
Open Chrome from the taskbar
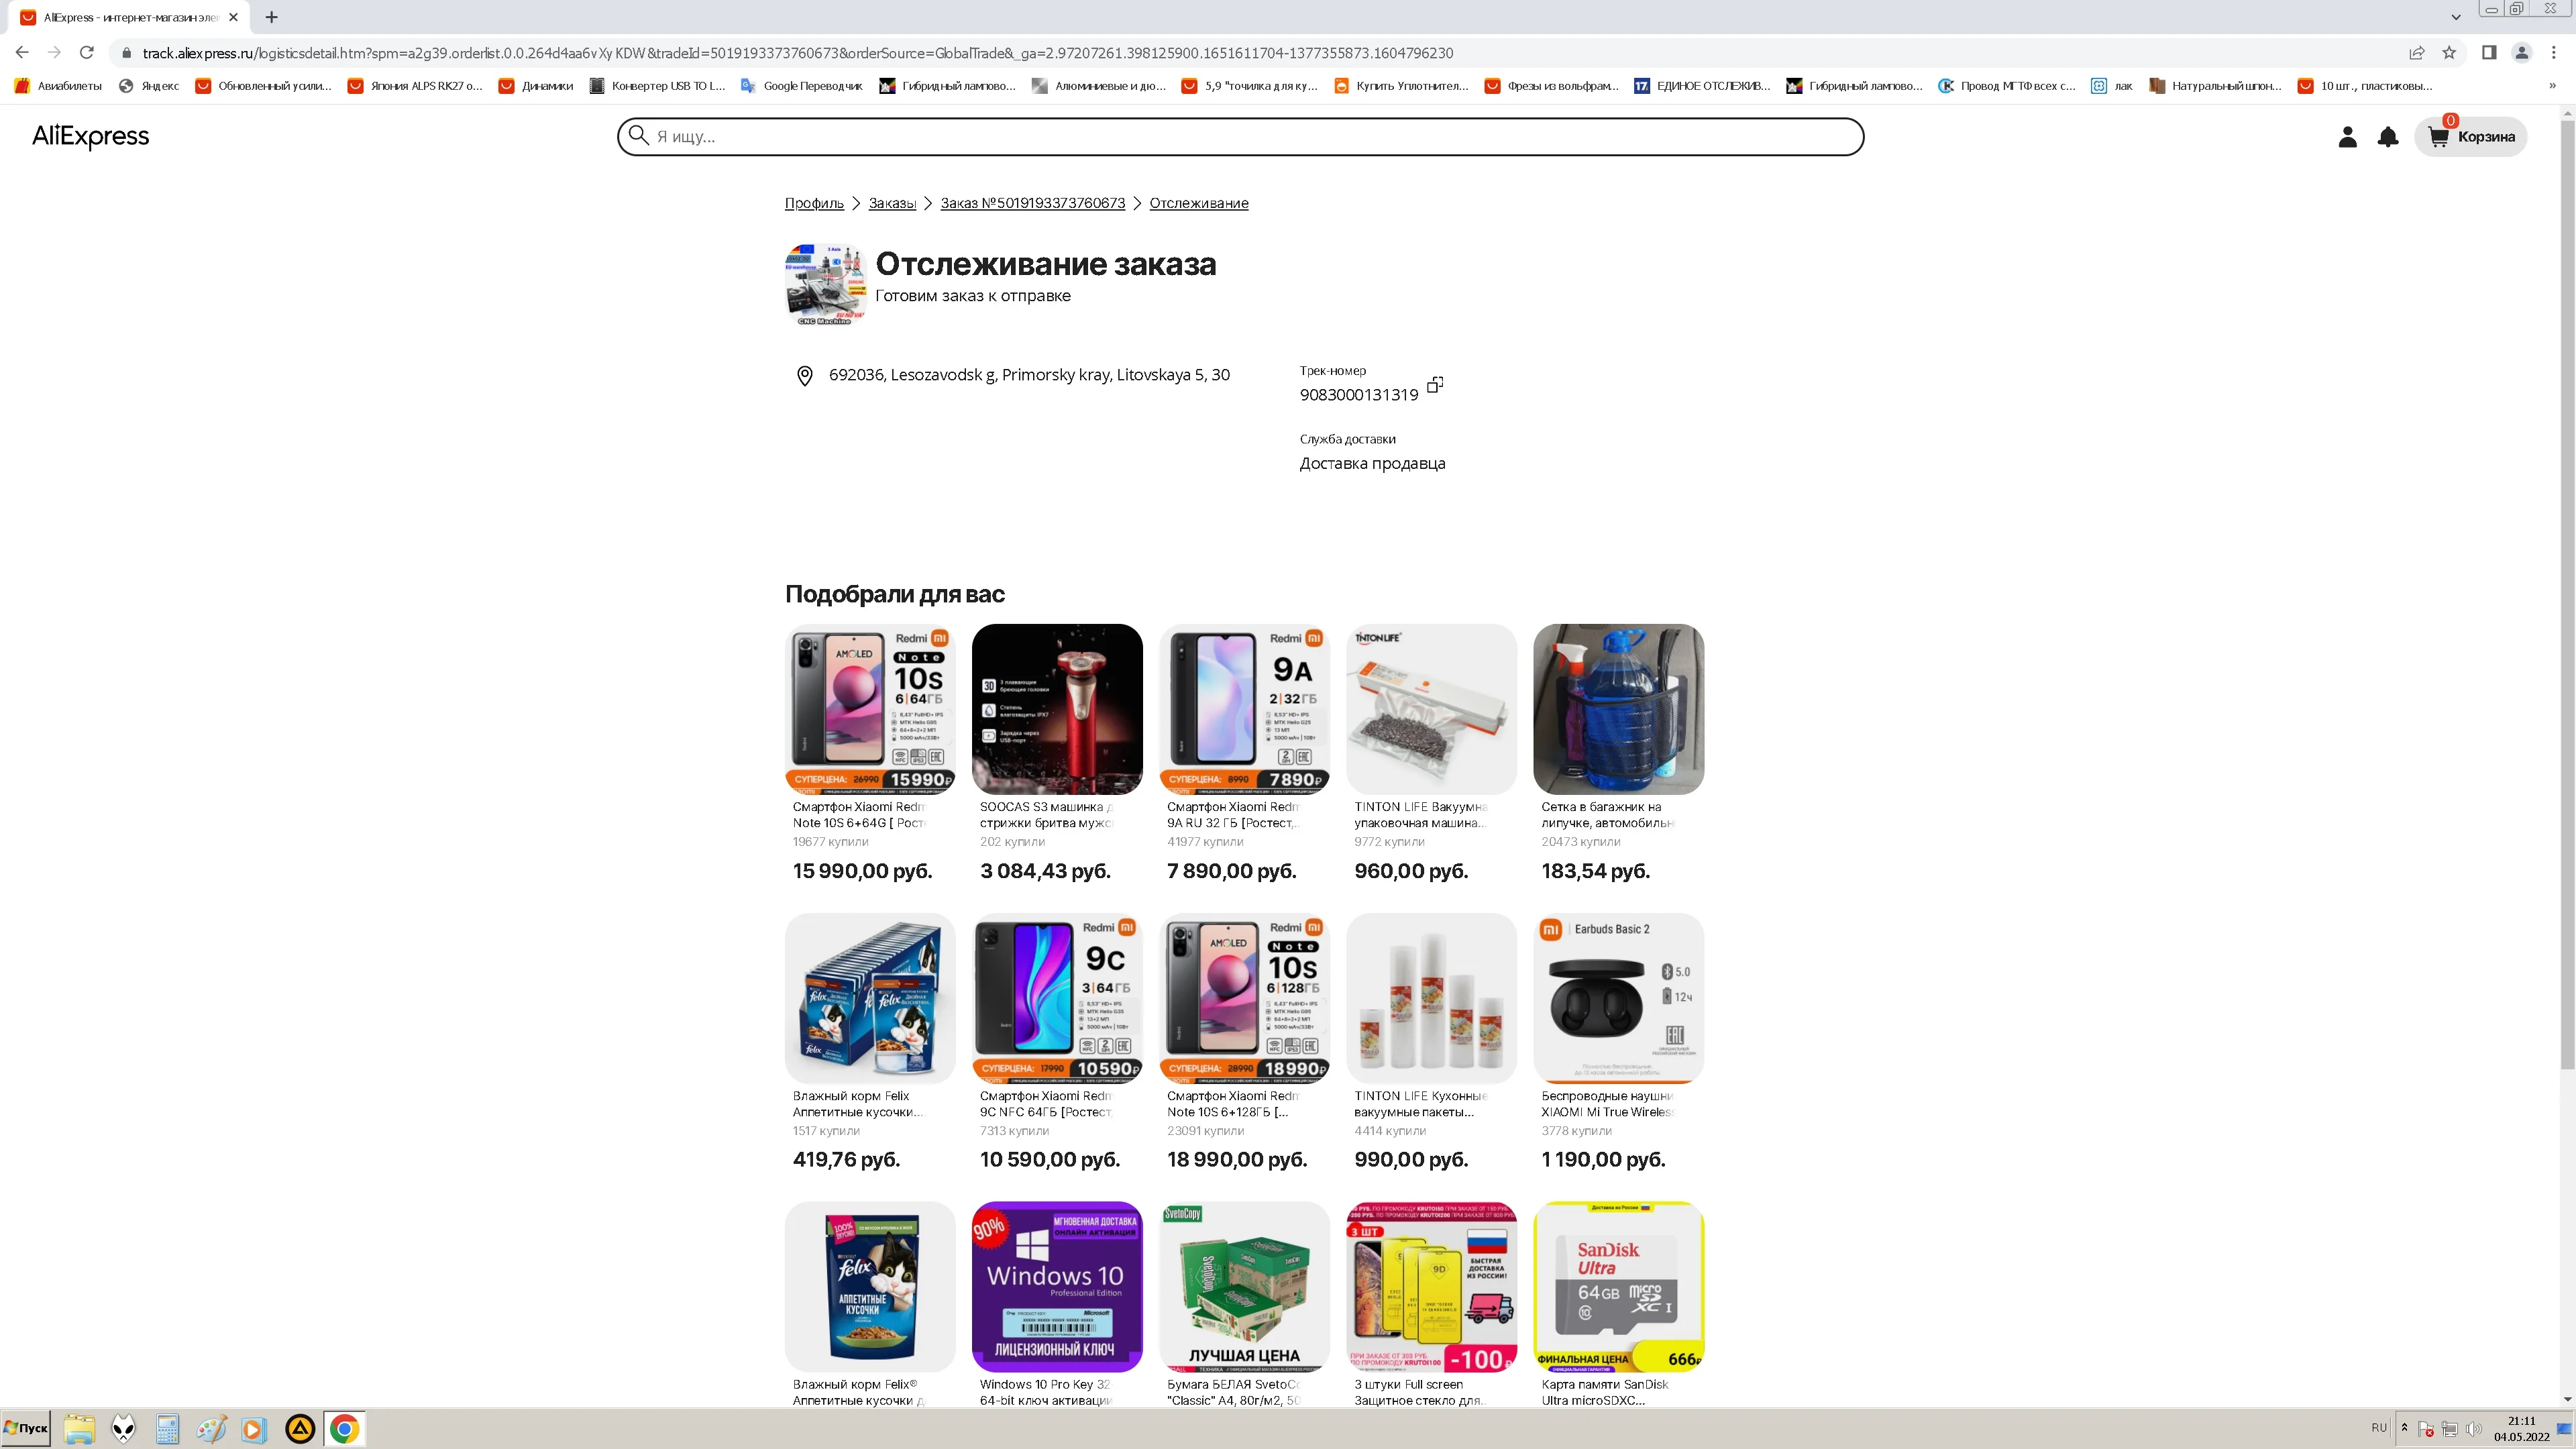[344, 1429]
